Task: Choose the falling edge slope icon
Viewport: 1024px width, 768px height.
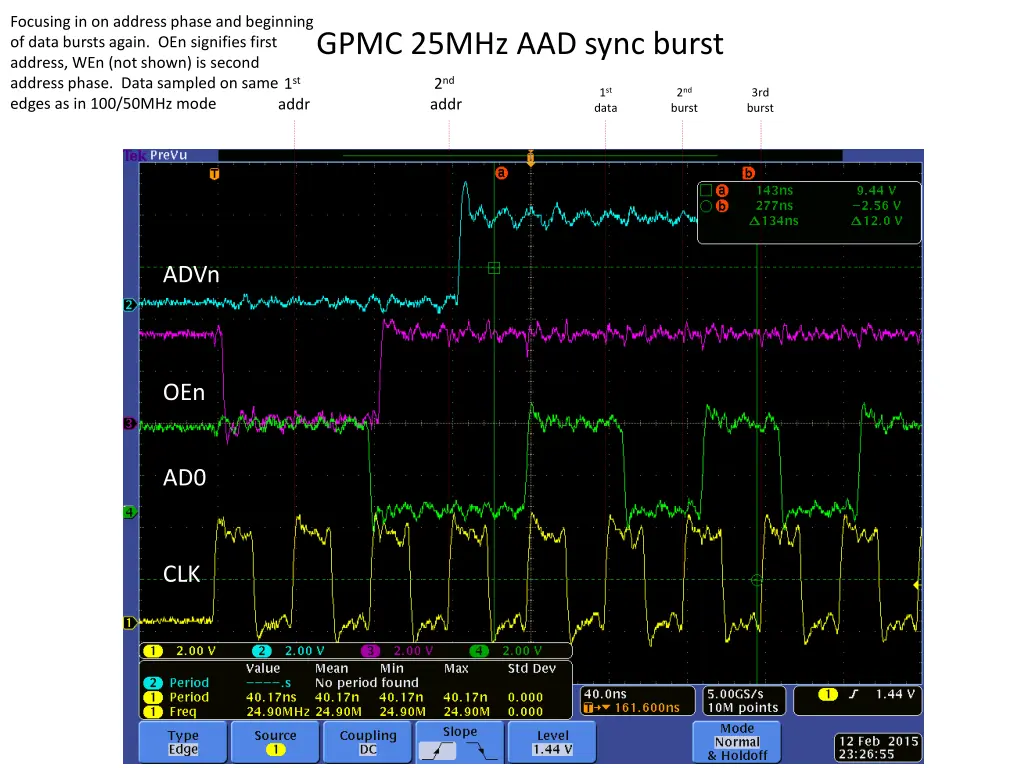Action: pyautogui.click(x=482, y=750)
